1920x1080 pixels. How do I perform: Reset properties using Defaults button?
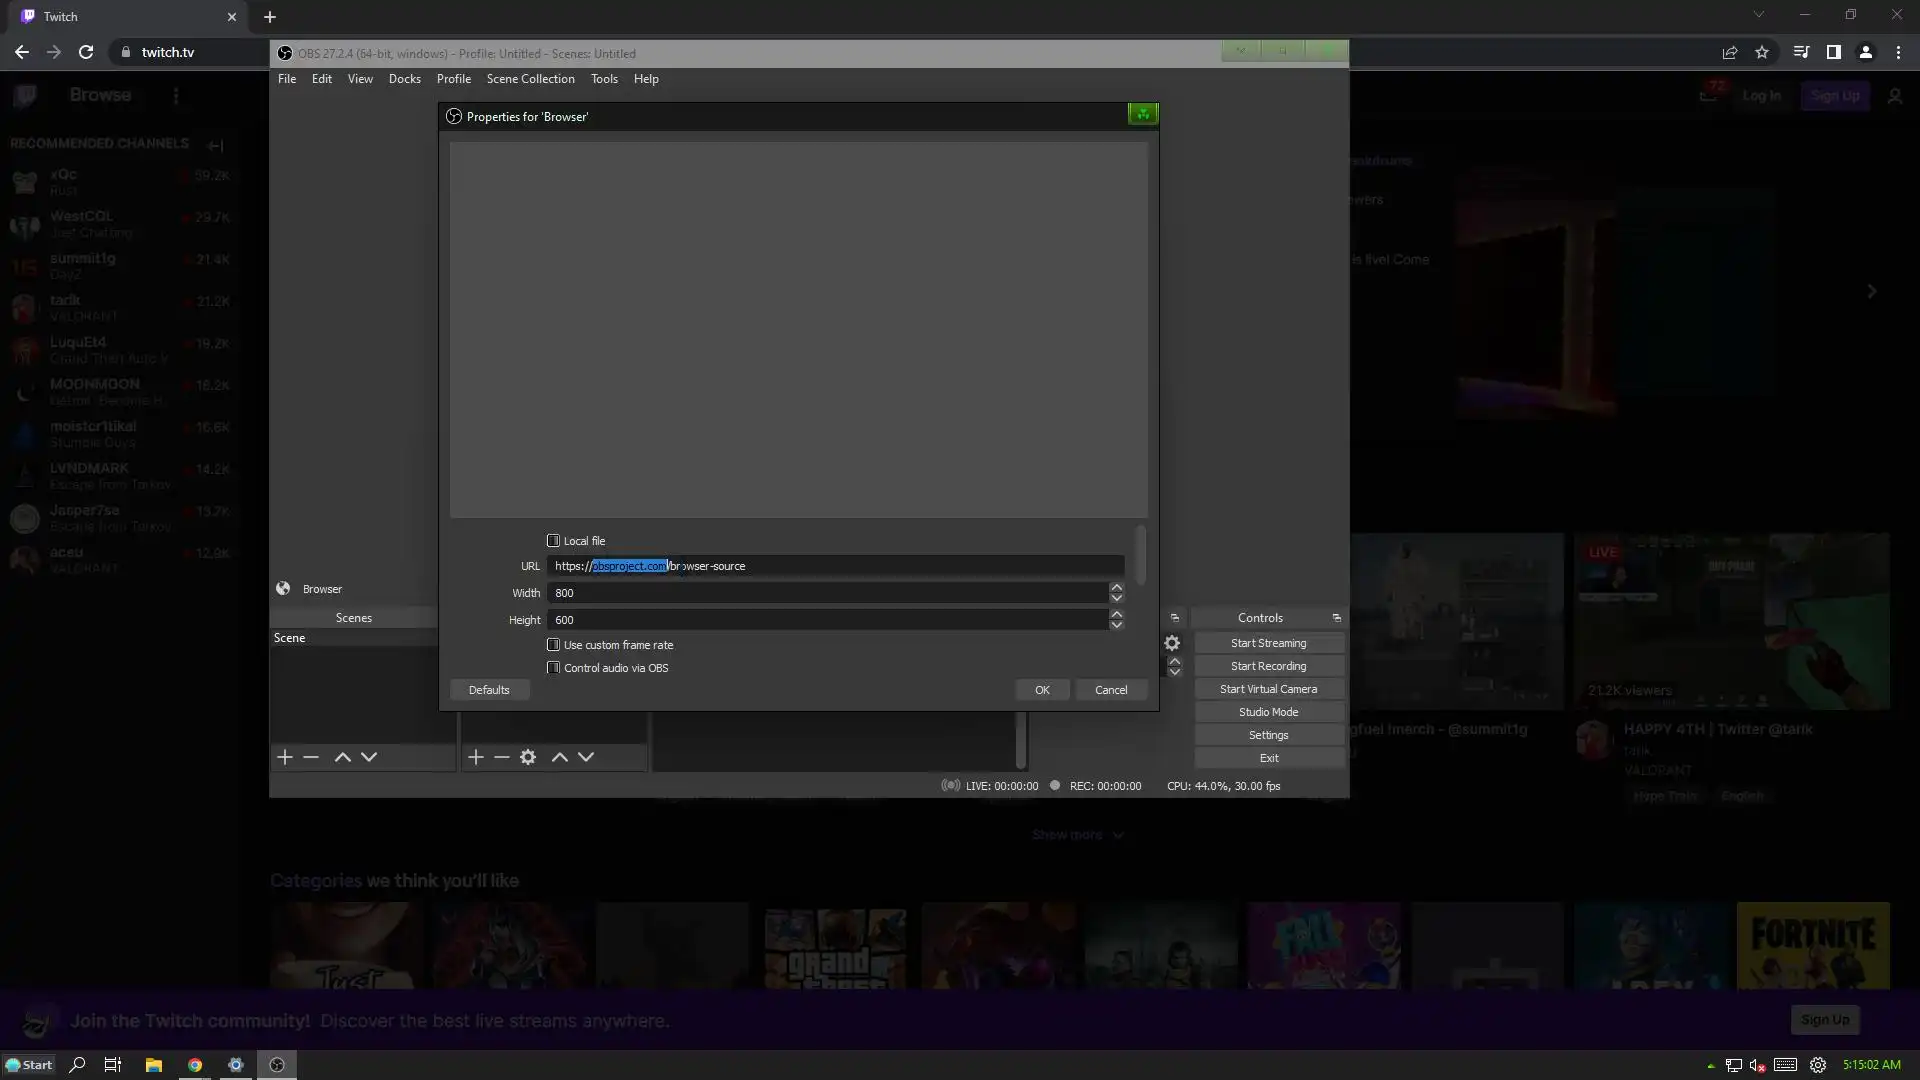(x=489, y=690)
